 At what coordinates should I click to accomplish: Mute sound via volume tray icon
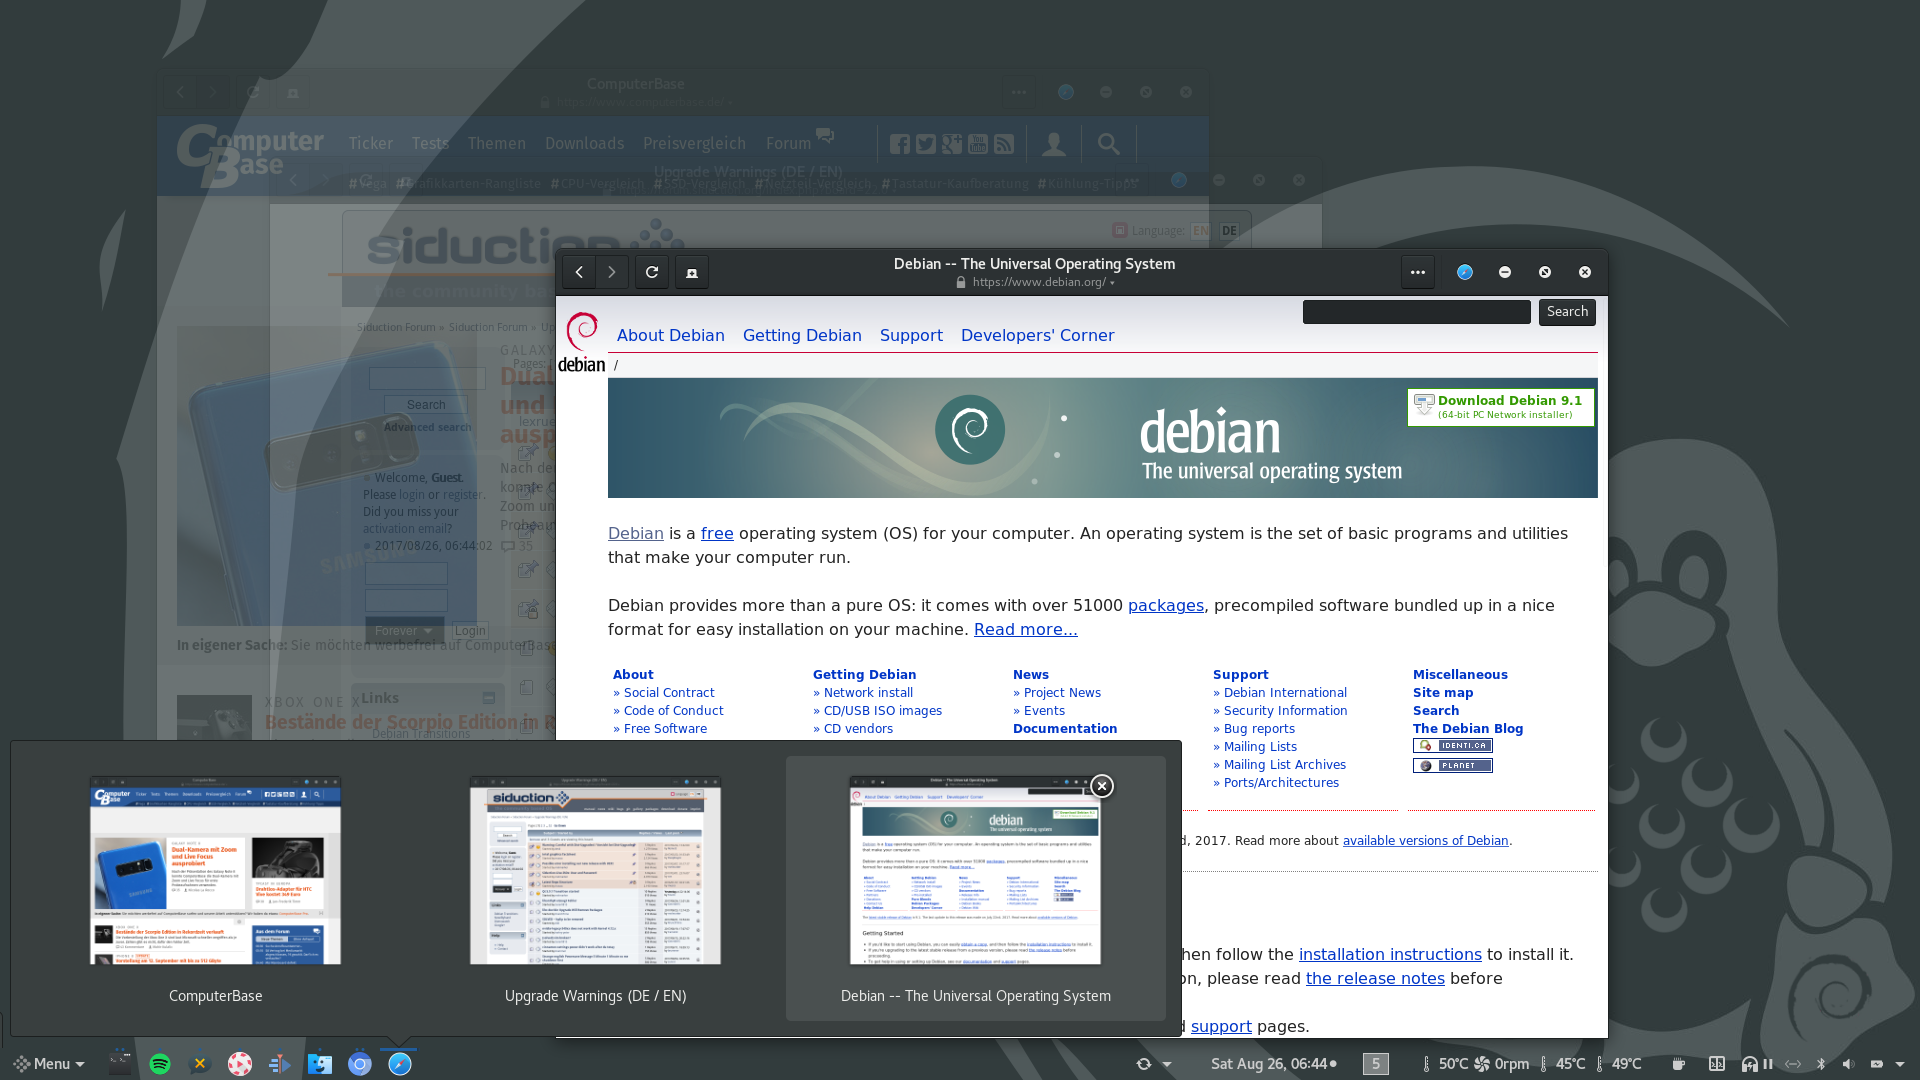[1848, 1064]
